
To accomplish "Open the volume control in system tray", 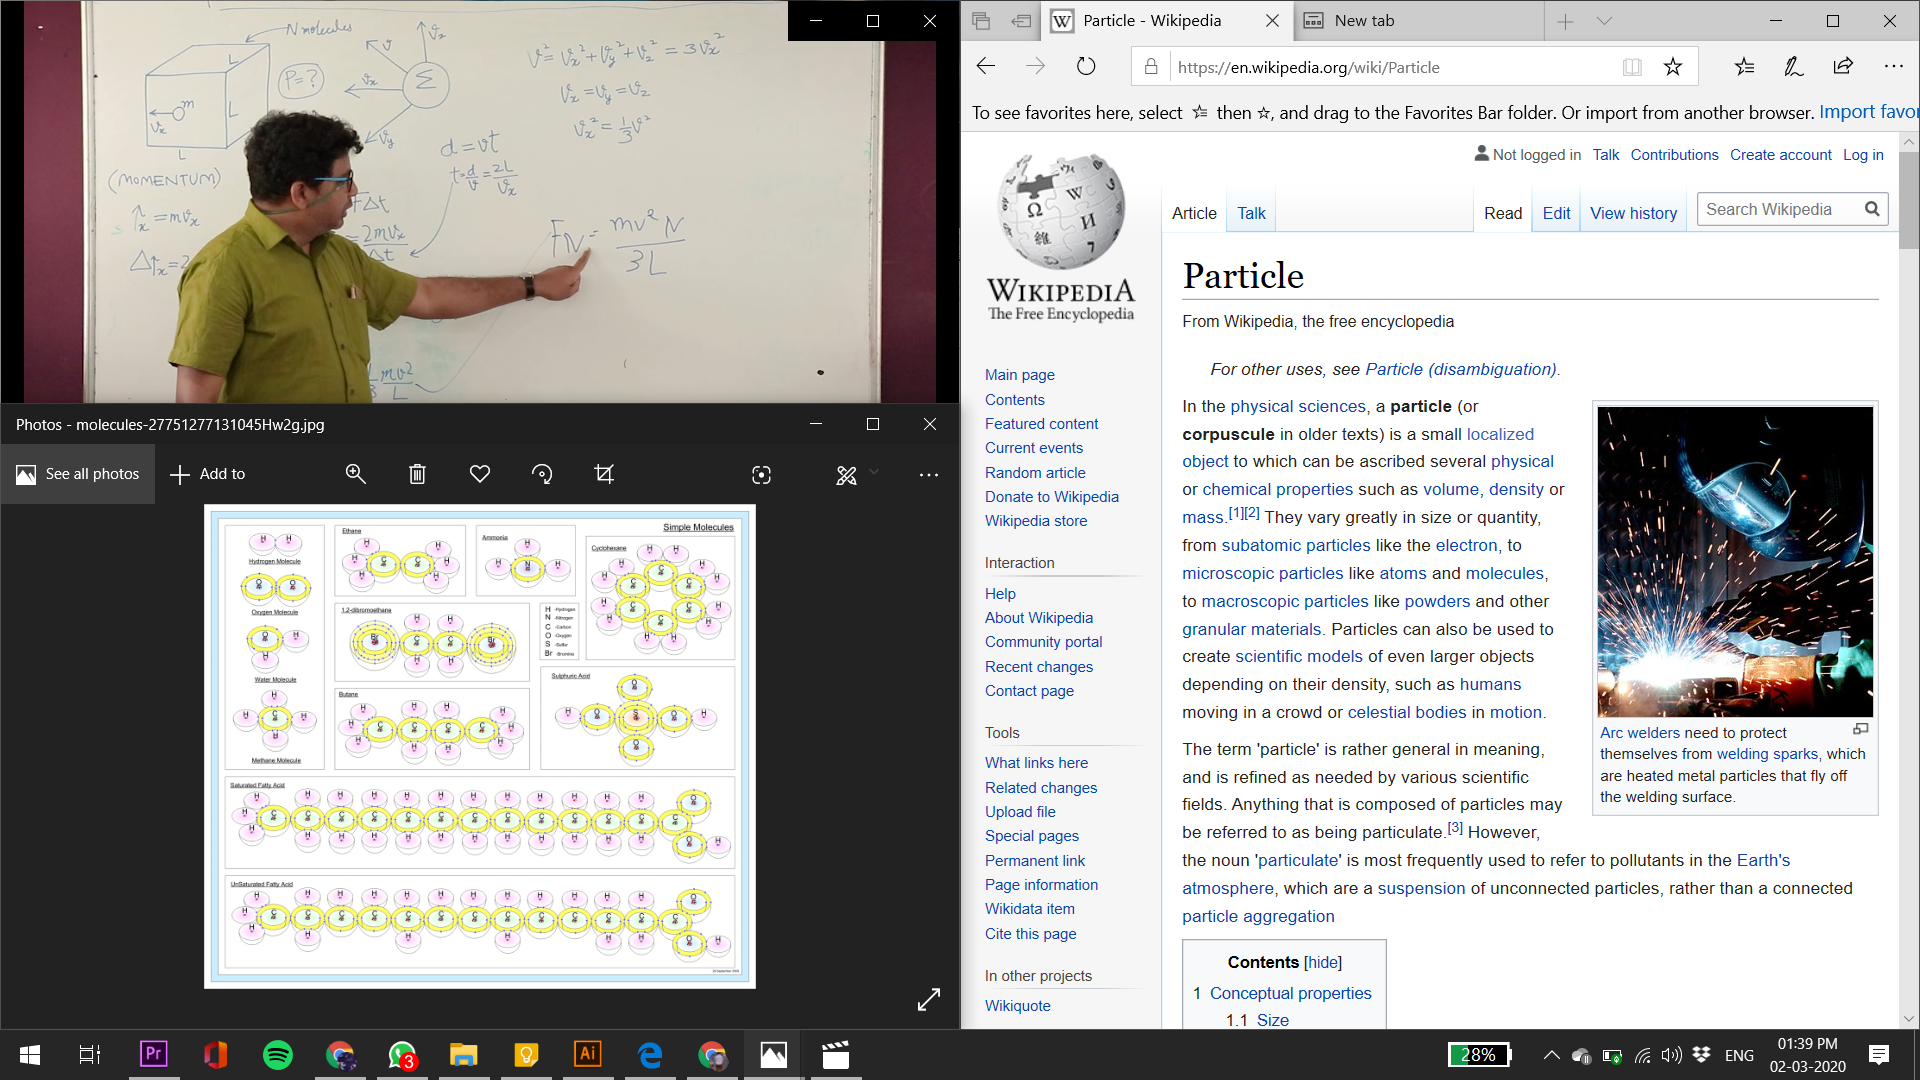I will [x=1671, y=1055].
